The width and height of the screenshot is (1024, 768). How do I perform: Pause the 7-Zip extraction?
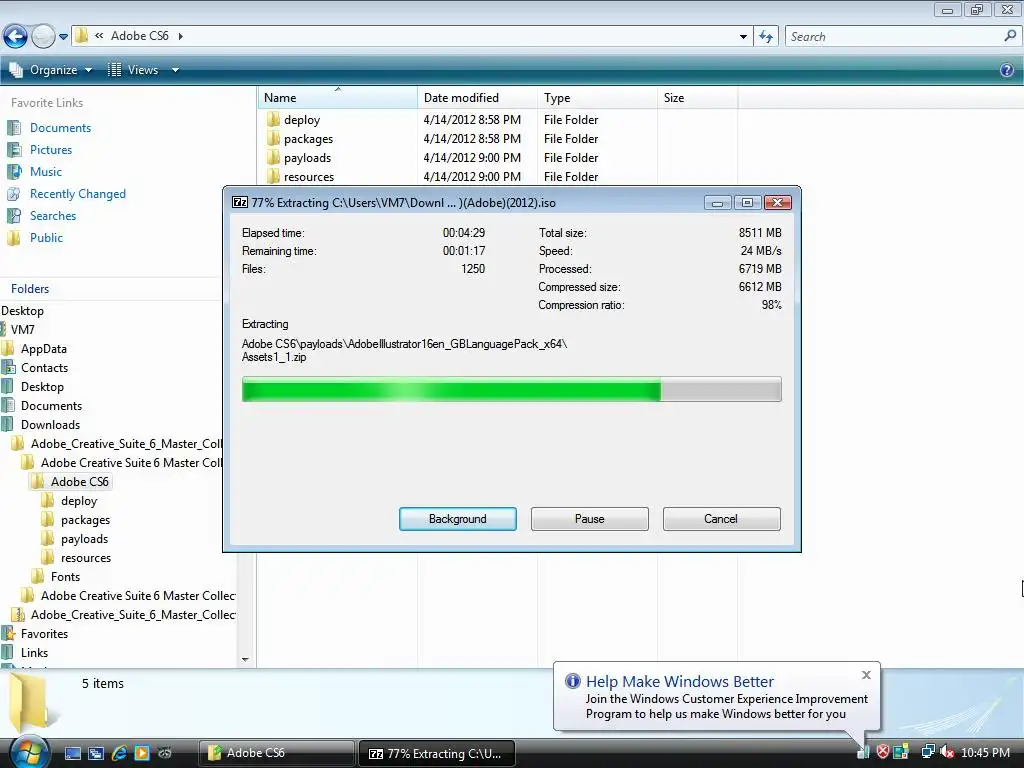coord(590,519)
